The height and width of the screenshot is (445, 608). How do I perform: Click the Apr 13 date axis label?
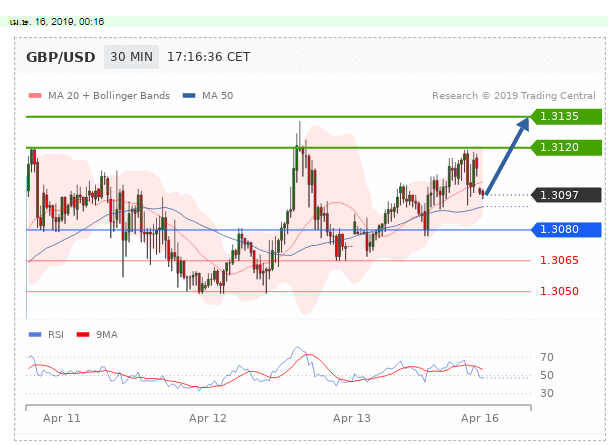point(352,418)
